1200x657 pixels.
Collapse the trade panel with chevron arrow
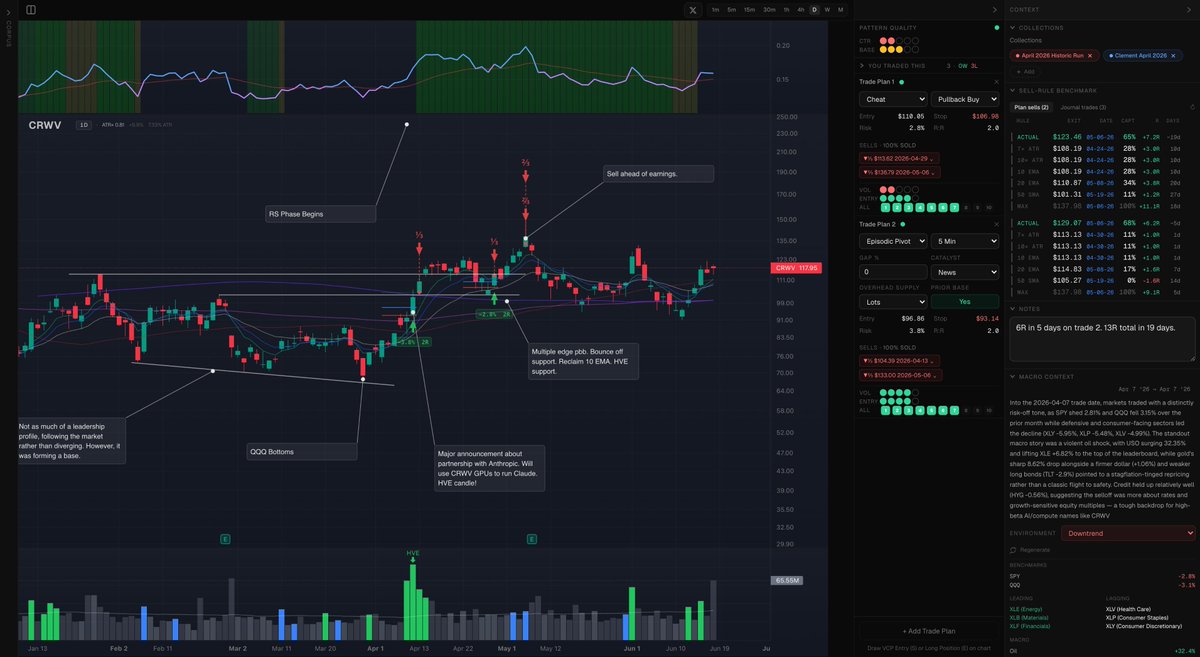coord(993,9)
